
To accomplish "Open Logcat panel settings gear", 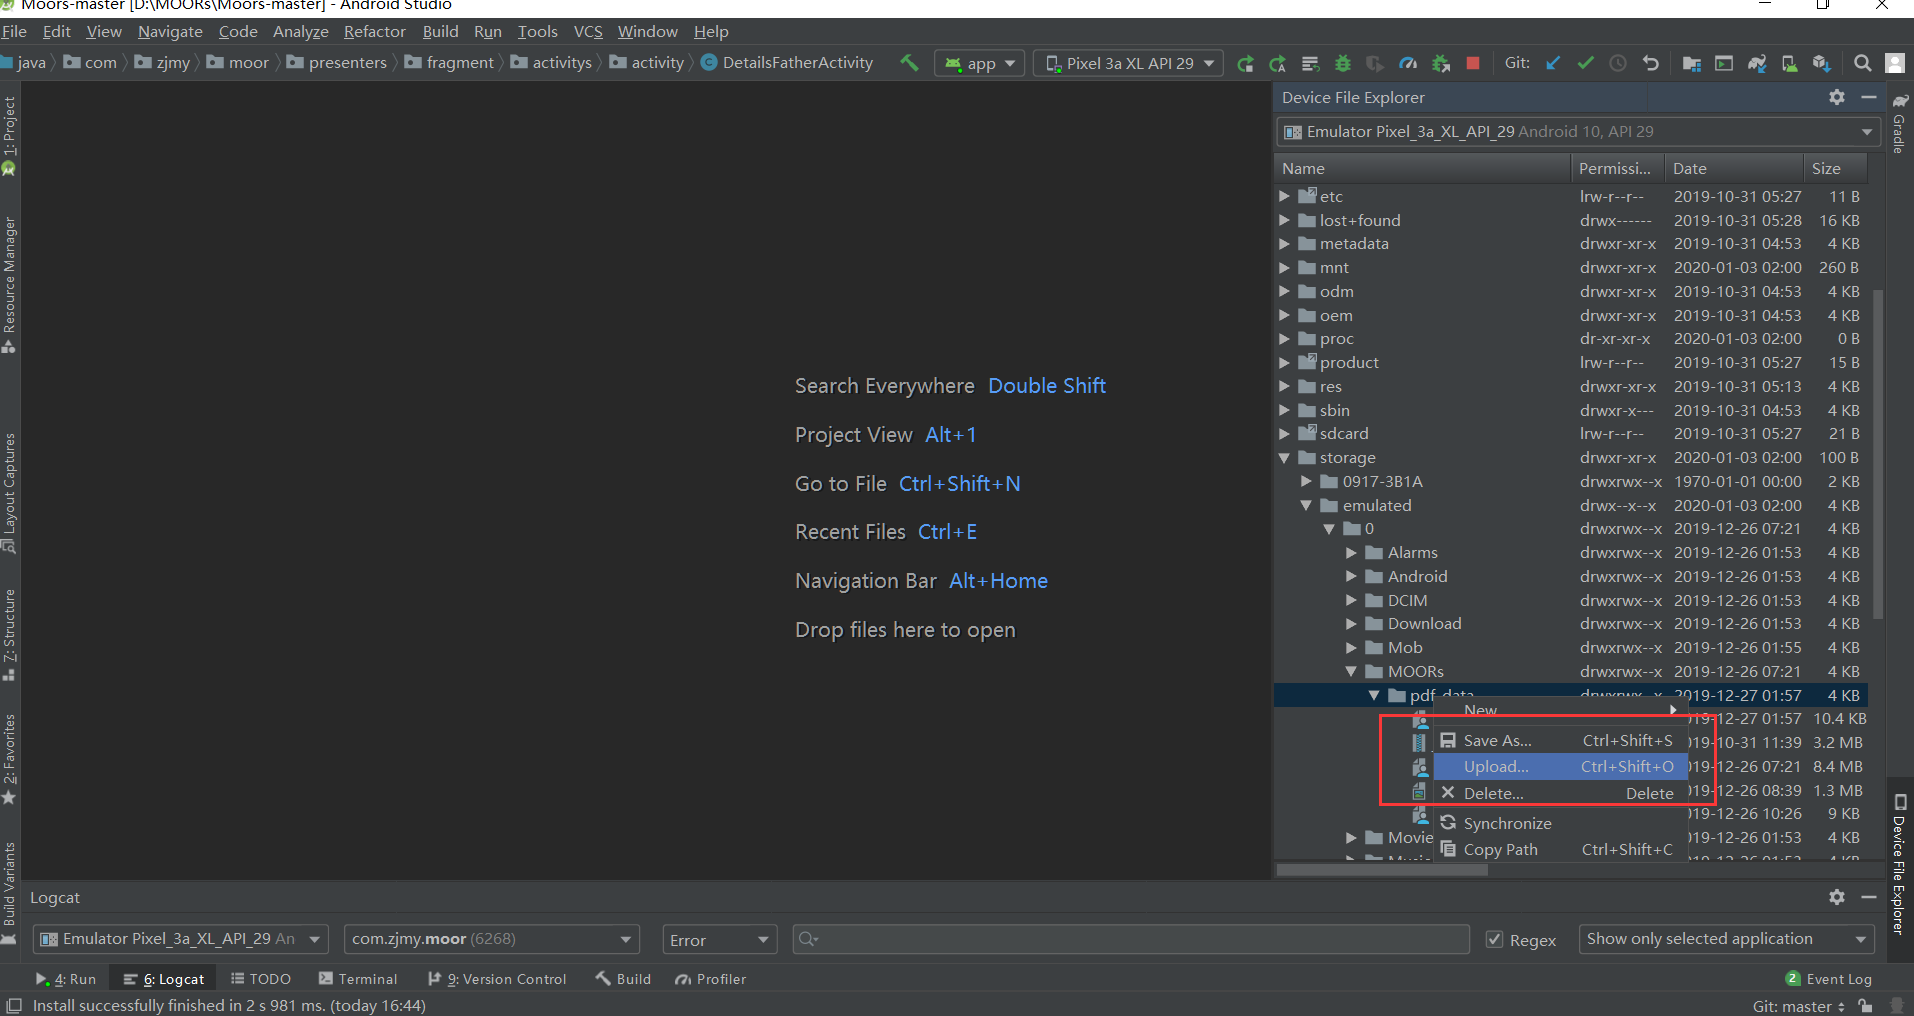I will point(1837,897).
